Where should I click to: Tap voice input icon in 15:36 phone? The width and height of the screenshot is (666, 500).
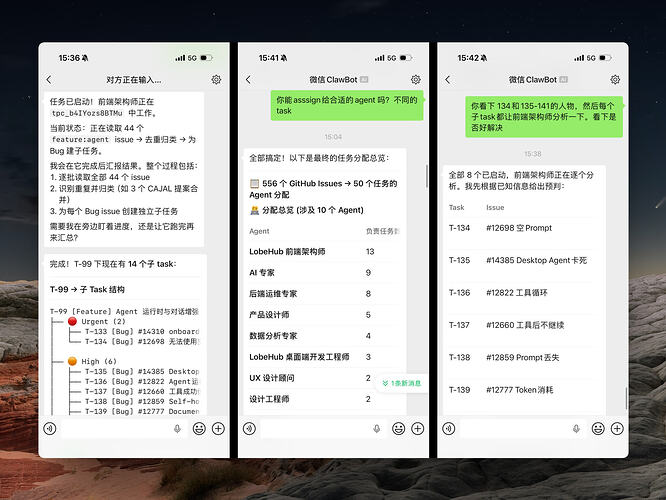(50, 429)
